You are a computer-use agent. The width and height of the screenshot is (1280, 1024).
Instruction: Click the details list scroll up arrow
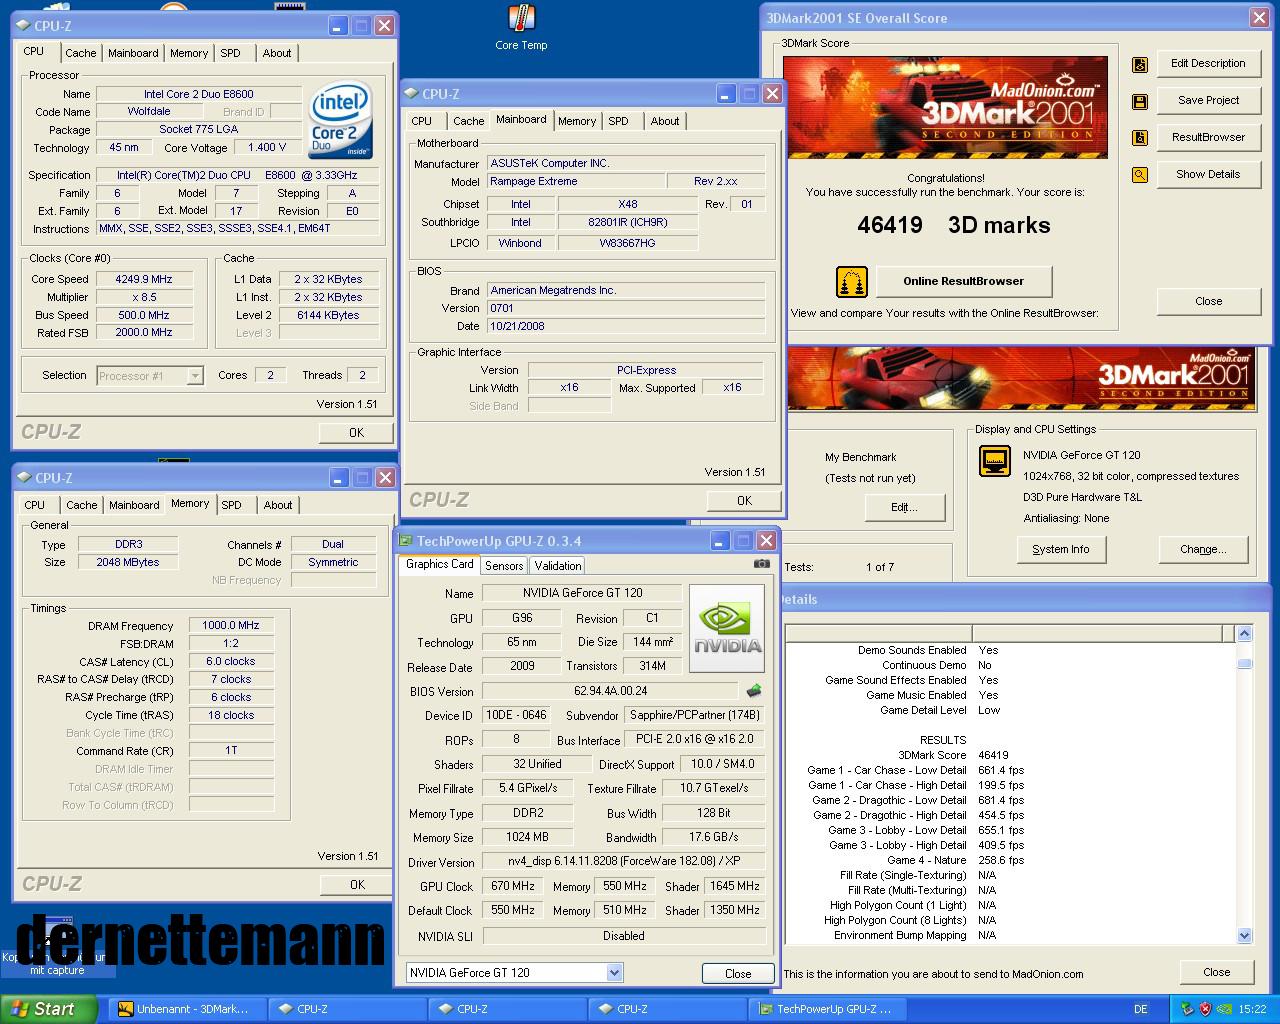[x=1244, y=634]
